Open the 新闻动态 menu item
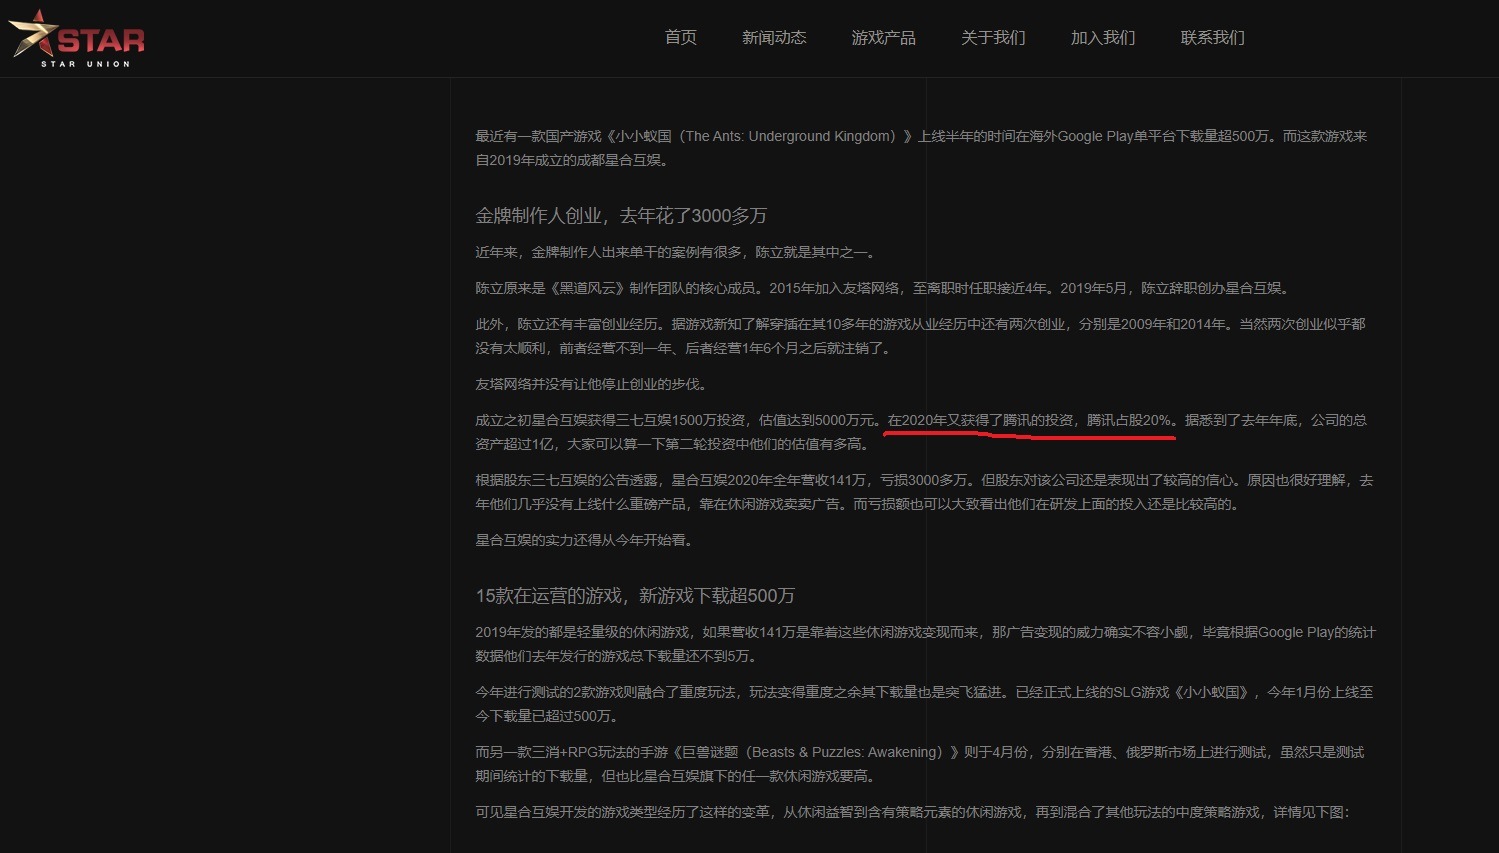The image size is (1499, 853). pyautogui.click(x=774, y=37)
